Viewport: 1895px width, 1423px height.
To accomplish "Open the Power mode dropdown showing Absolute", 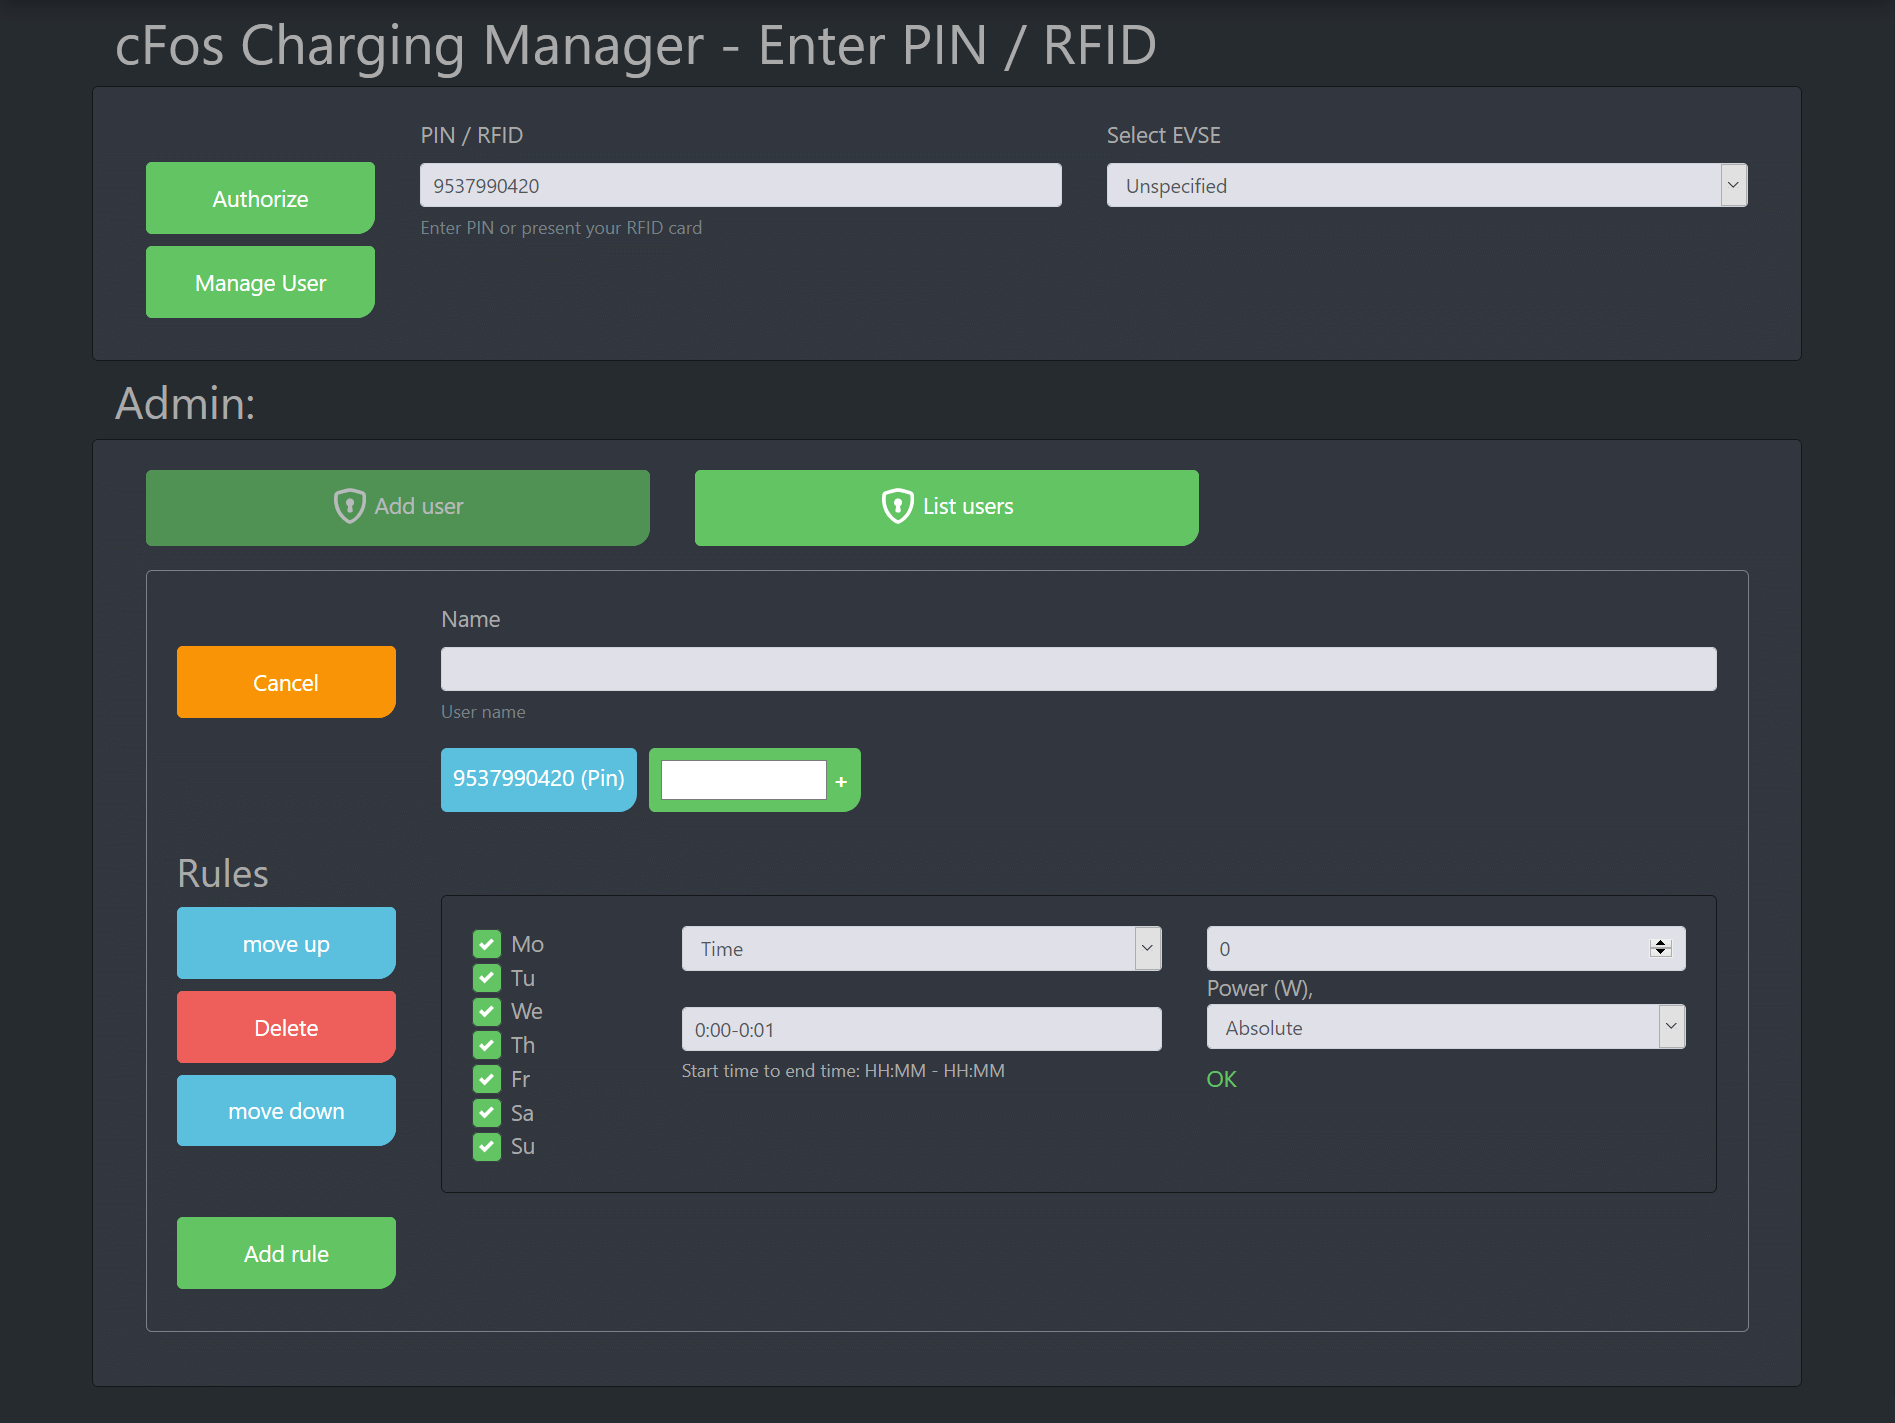I will click(1670, 1027).
